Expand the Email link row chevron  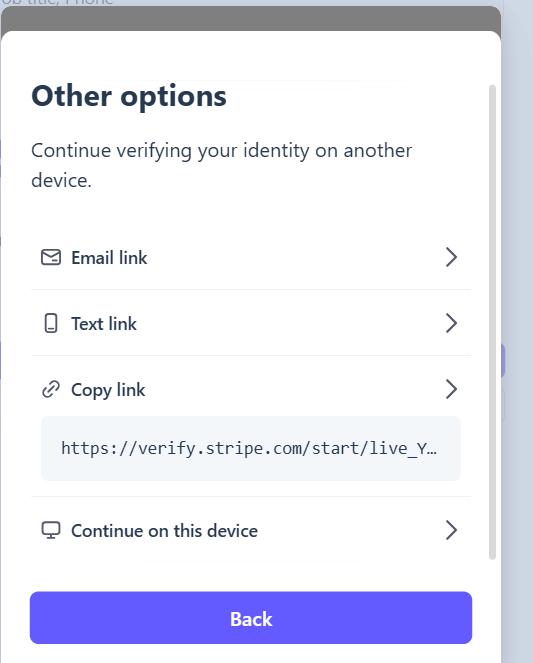coord(451,257)
